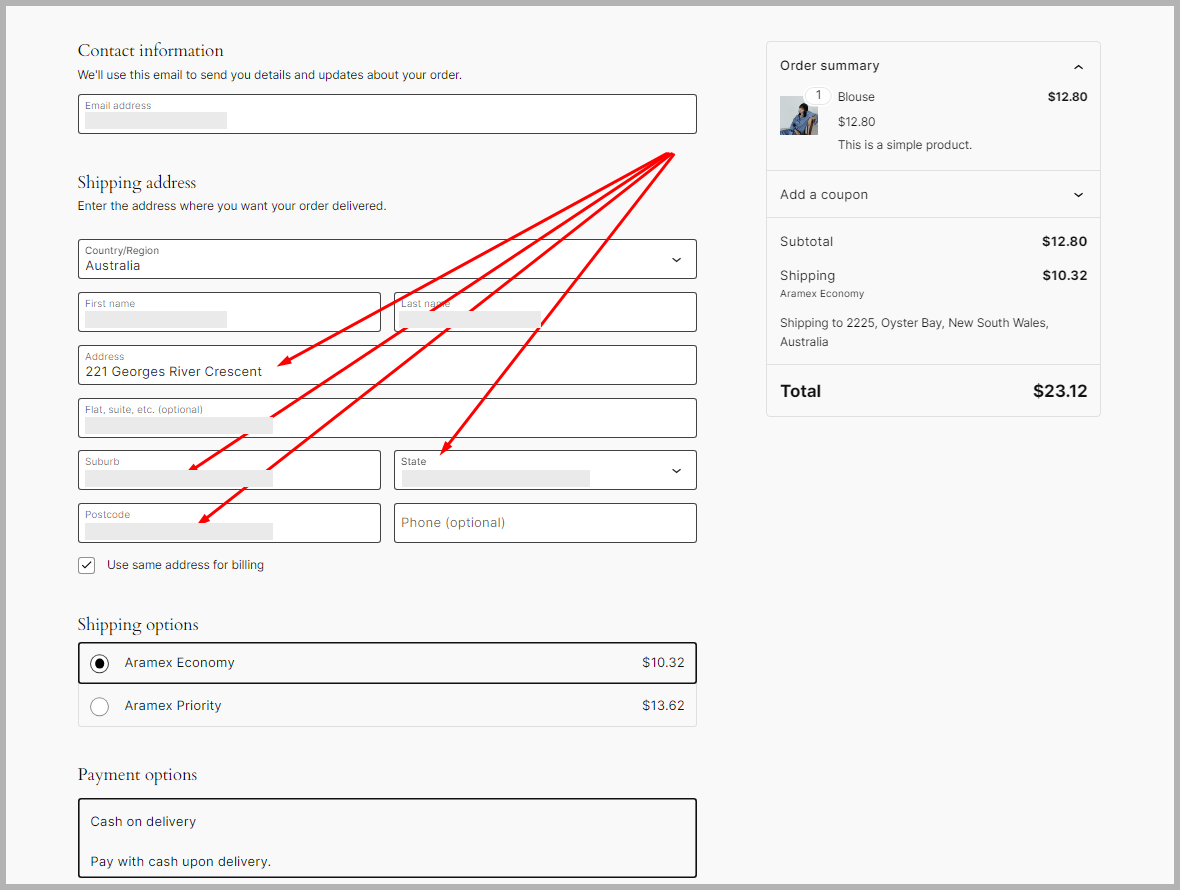This screenshot has height=890, width=1180.
Task: Click the Postcode input field
Action: (229, 524)
